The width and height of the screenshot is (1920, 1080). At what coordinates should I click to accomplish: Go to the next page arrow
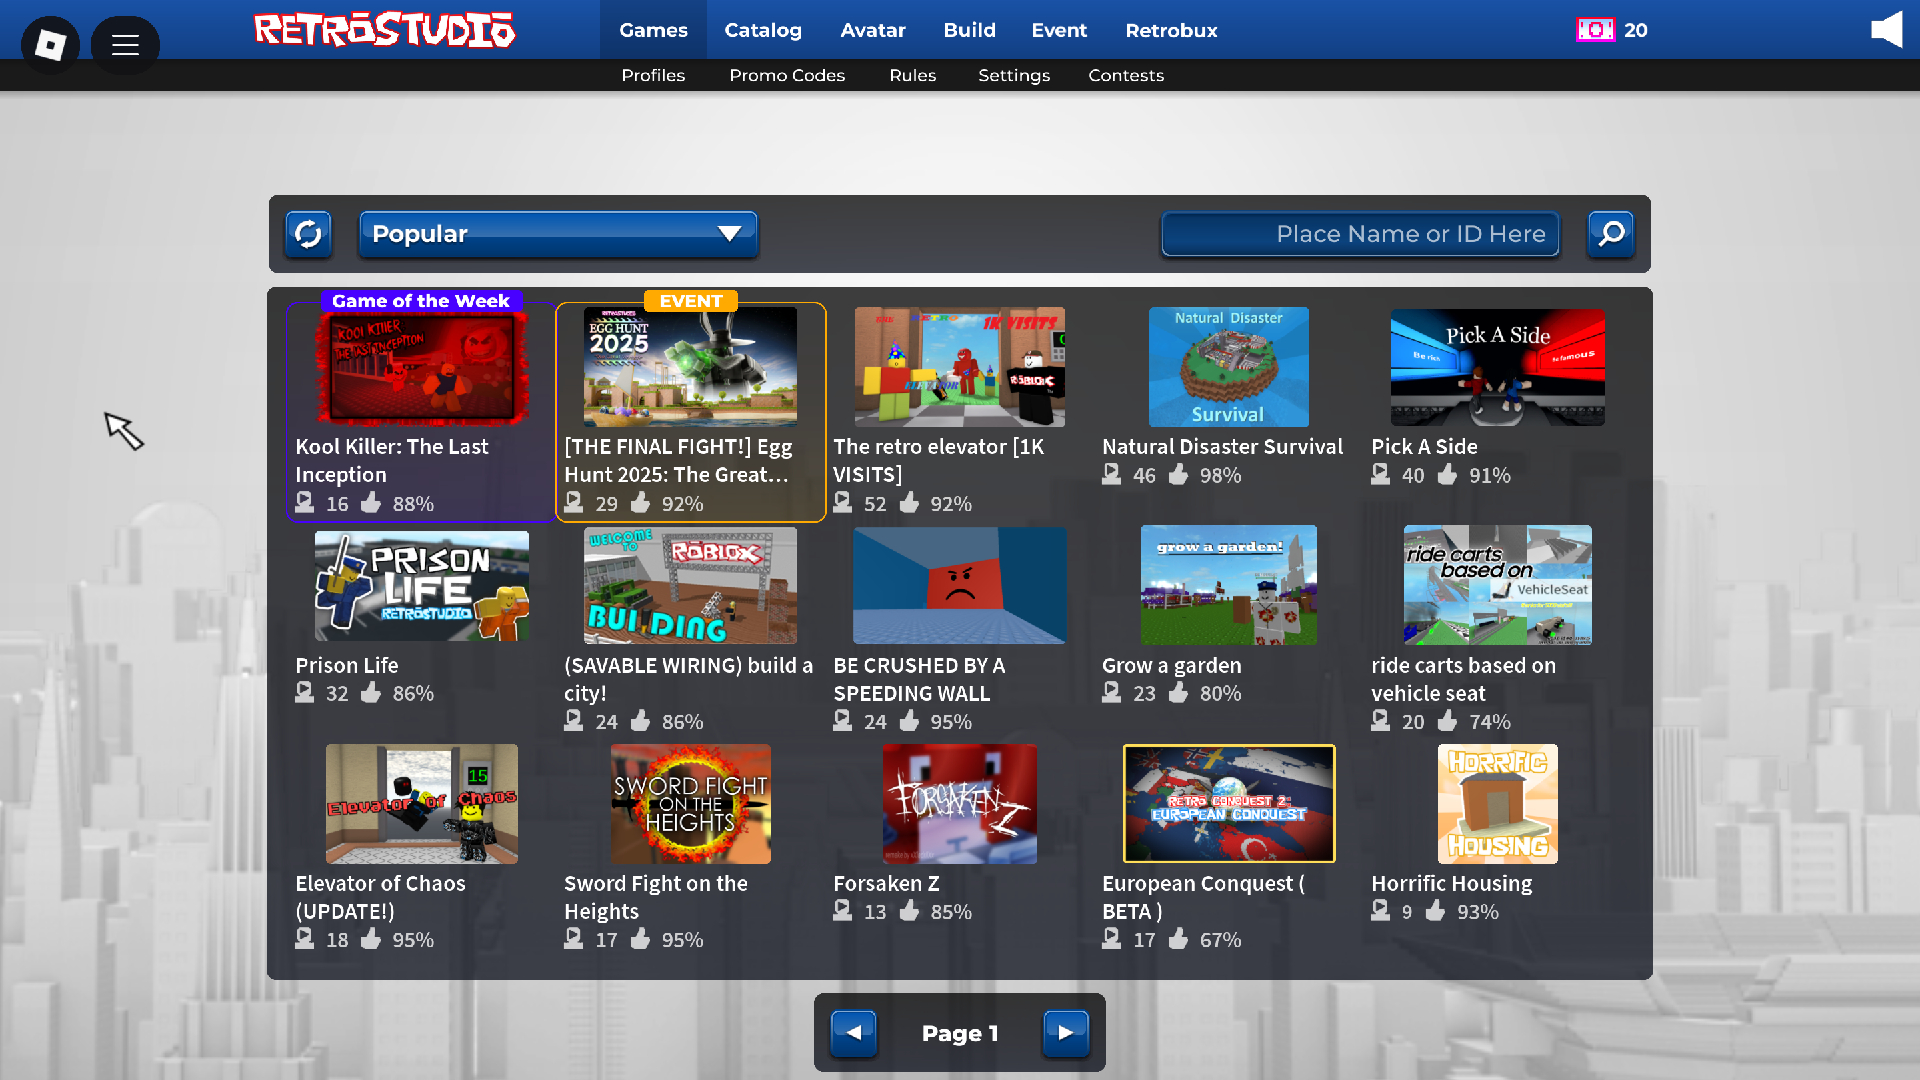(1066, 1033)
